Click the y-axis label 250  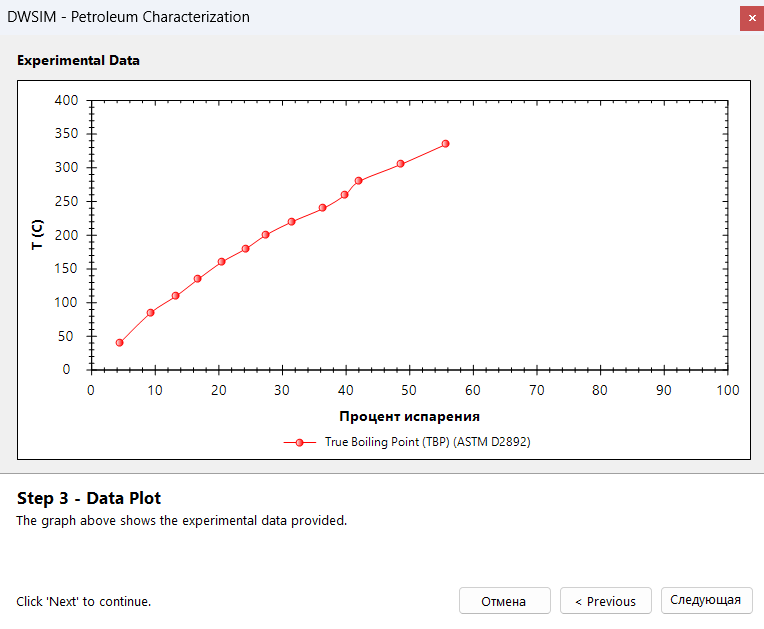click(x=66, y=201)
